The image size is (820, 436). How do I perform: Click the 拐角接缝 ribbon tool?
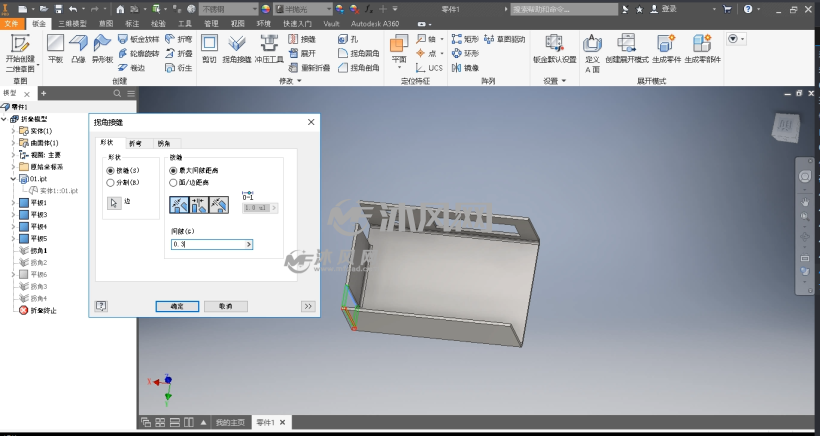[x=237, y=49]
